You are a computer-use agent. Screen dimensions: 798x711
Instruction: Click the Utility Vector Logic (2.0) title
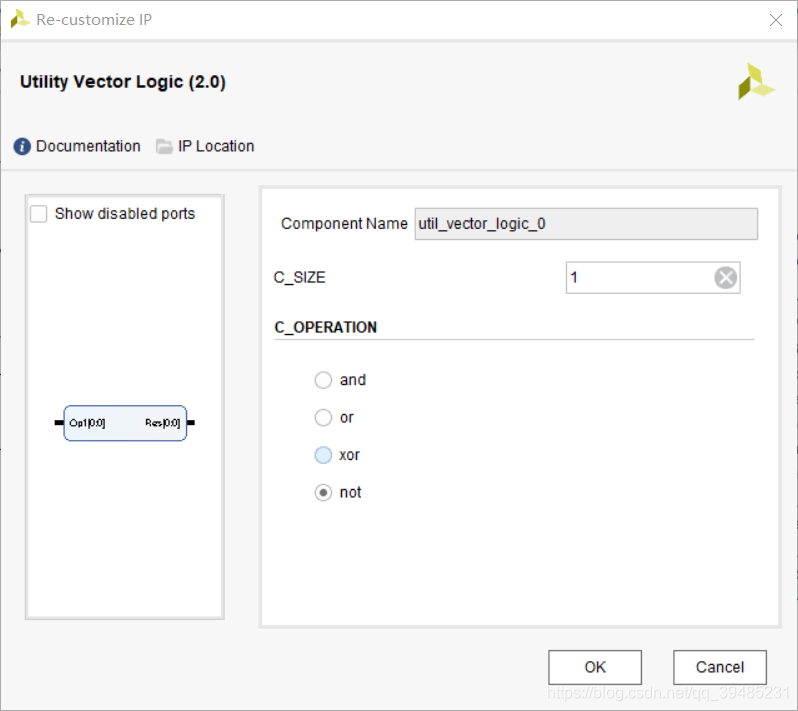123,82
